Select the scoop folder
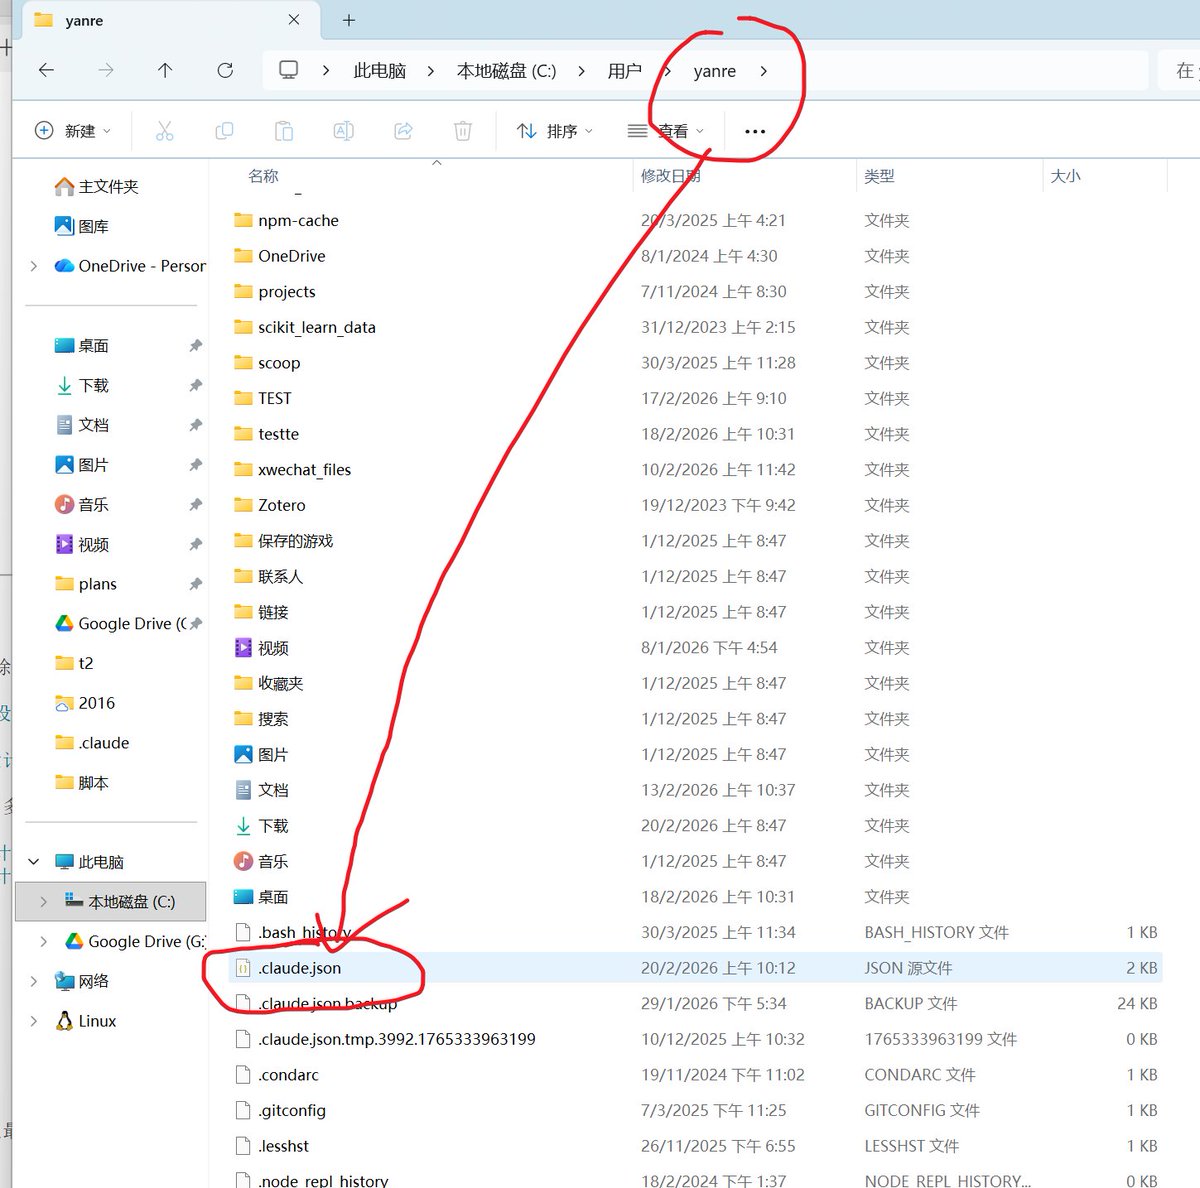Viewport: 1200px width, 1188px height. [x=267, y=363]
